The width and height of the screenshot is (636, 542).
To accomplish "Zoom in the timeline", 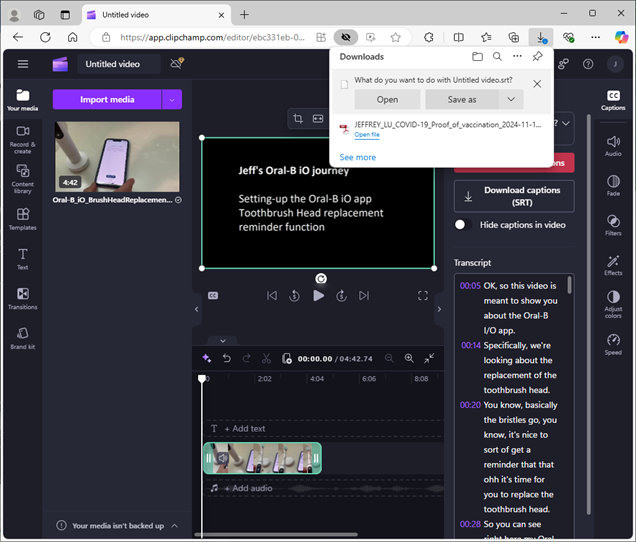I will click(409, 358).
